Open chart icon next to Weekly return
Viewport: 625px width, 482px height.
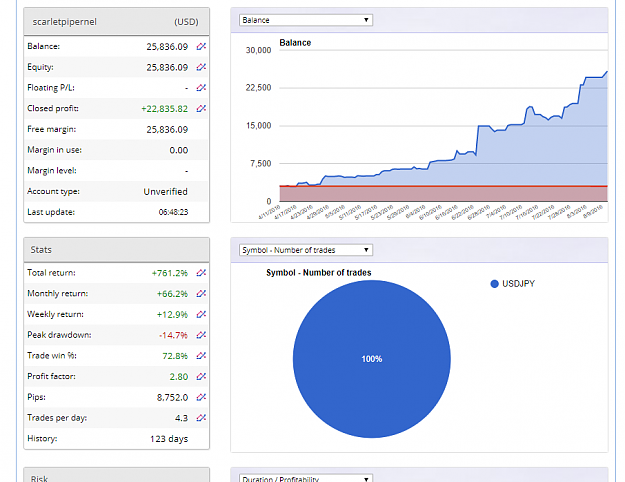[201, 315]
